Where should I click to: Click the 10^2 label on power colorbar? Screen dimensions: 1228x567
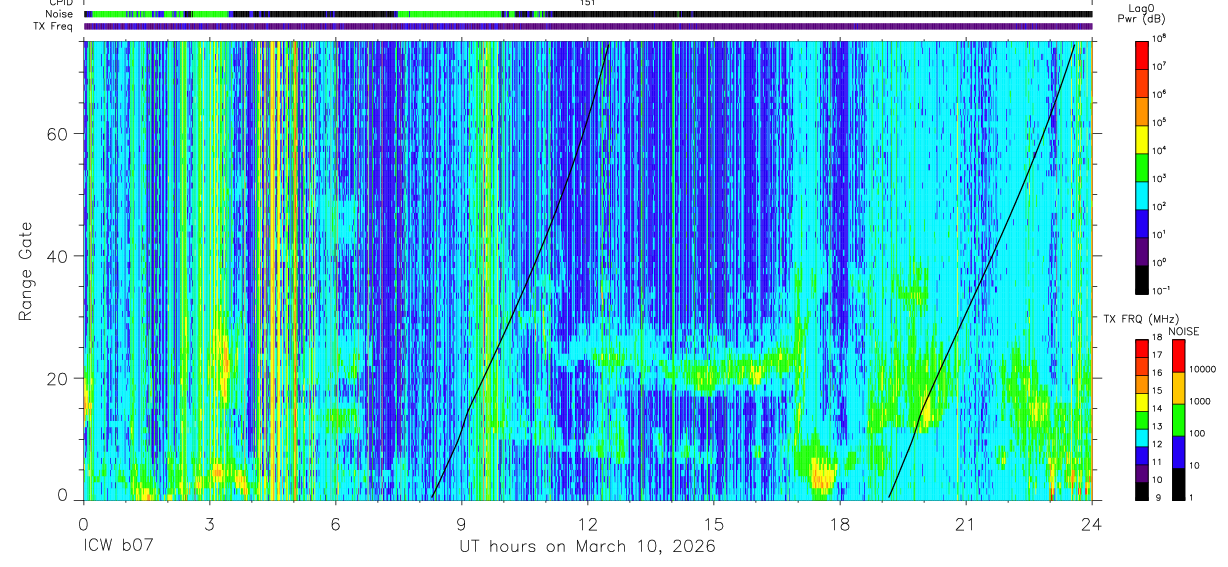1160,206
